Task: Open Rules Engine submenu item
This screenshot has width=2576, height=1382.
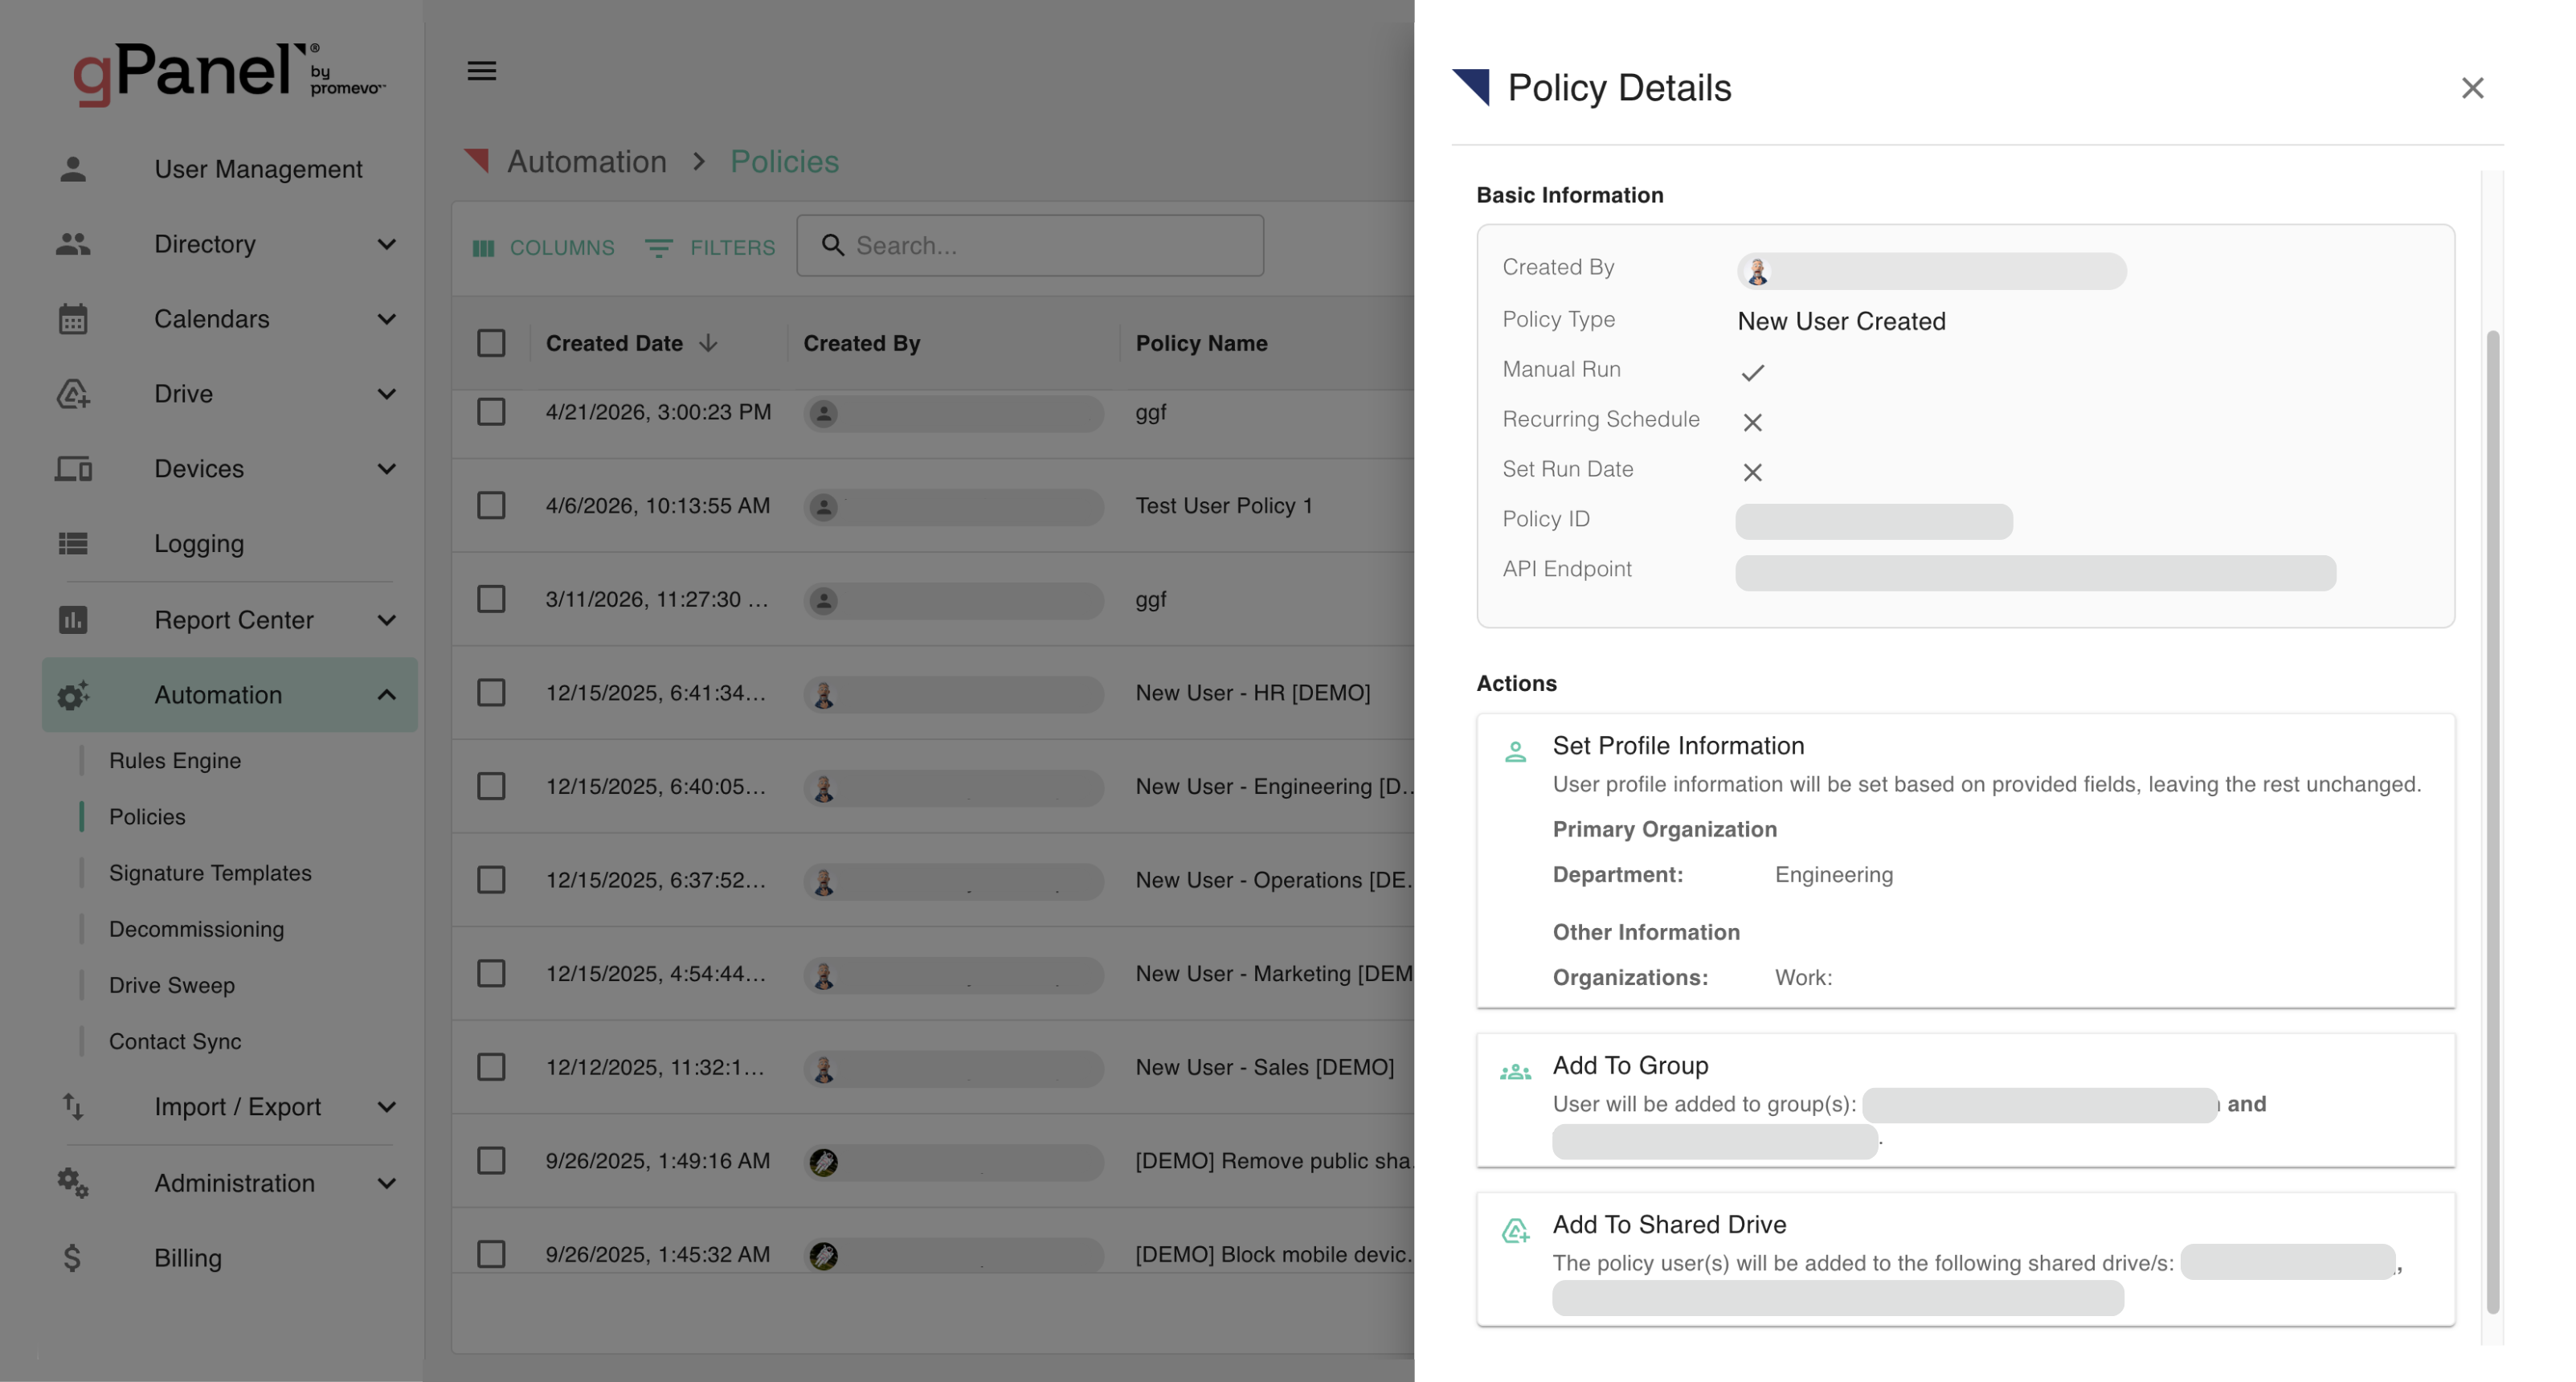Action: coord(175,761)
